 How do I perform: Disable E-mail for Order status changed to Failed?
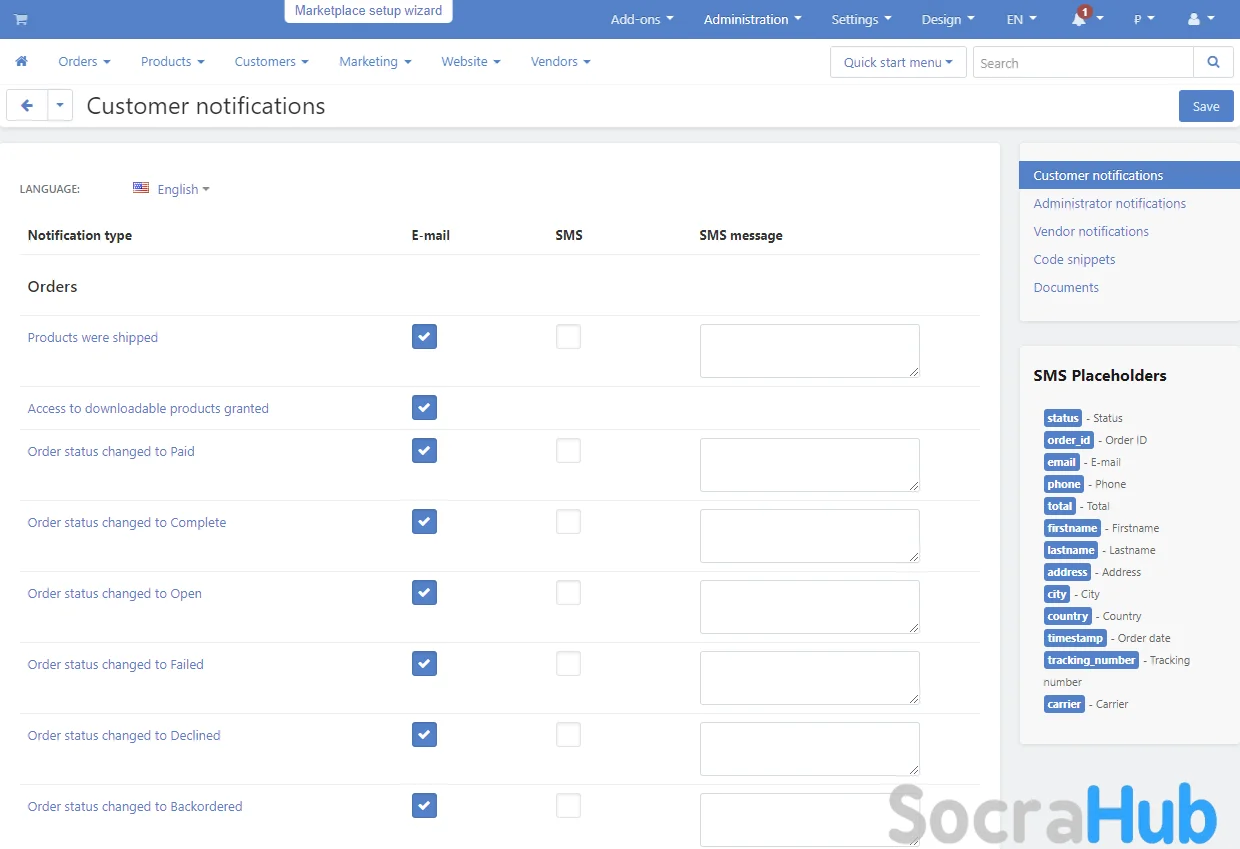click(424, 664)
